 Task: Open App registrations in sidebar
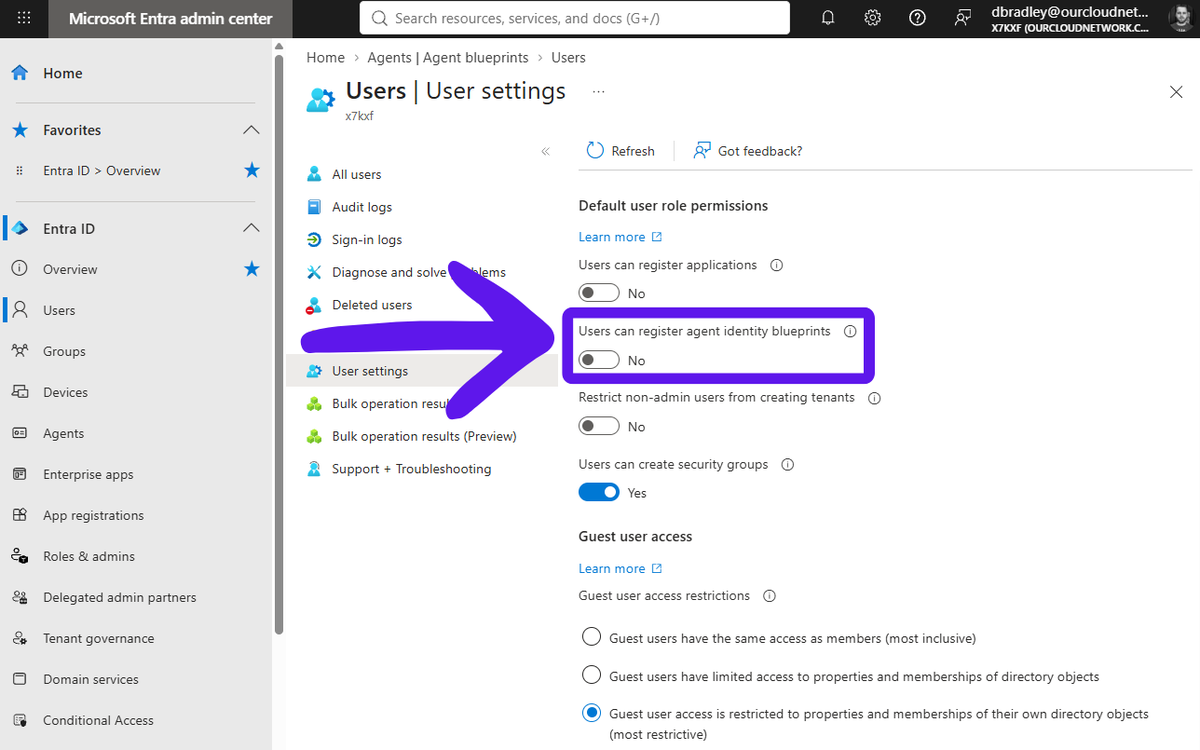93,515
